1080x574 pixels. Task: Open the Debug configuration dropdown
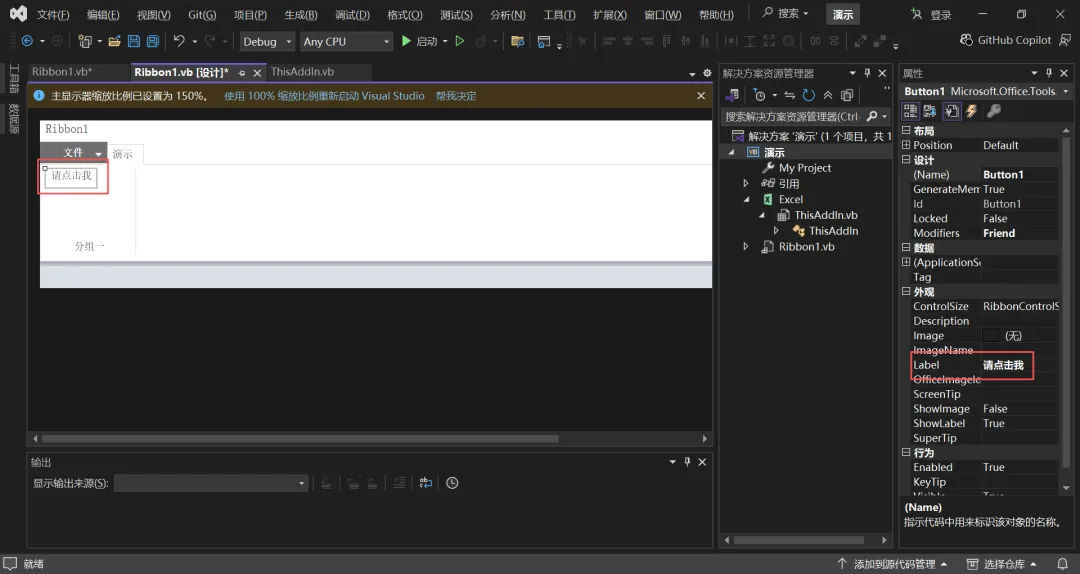[x=267, y=41]
